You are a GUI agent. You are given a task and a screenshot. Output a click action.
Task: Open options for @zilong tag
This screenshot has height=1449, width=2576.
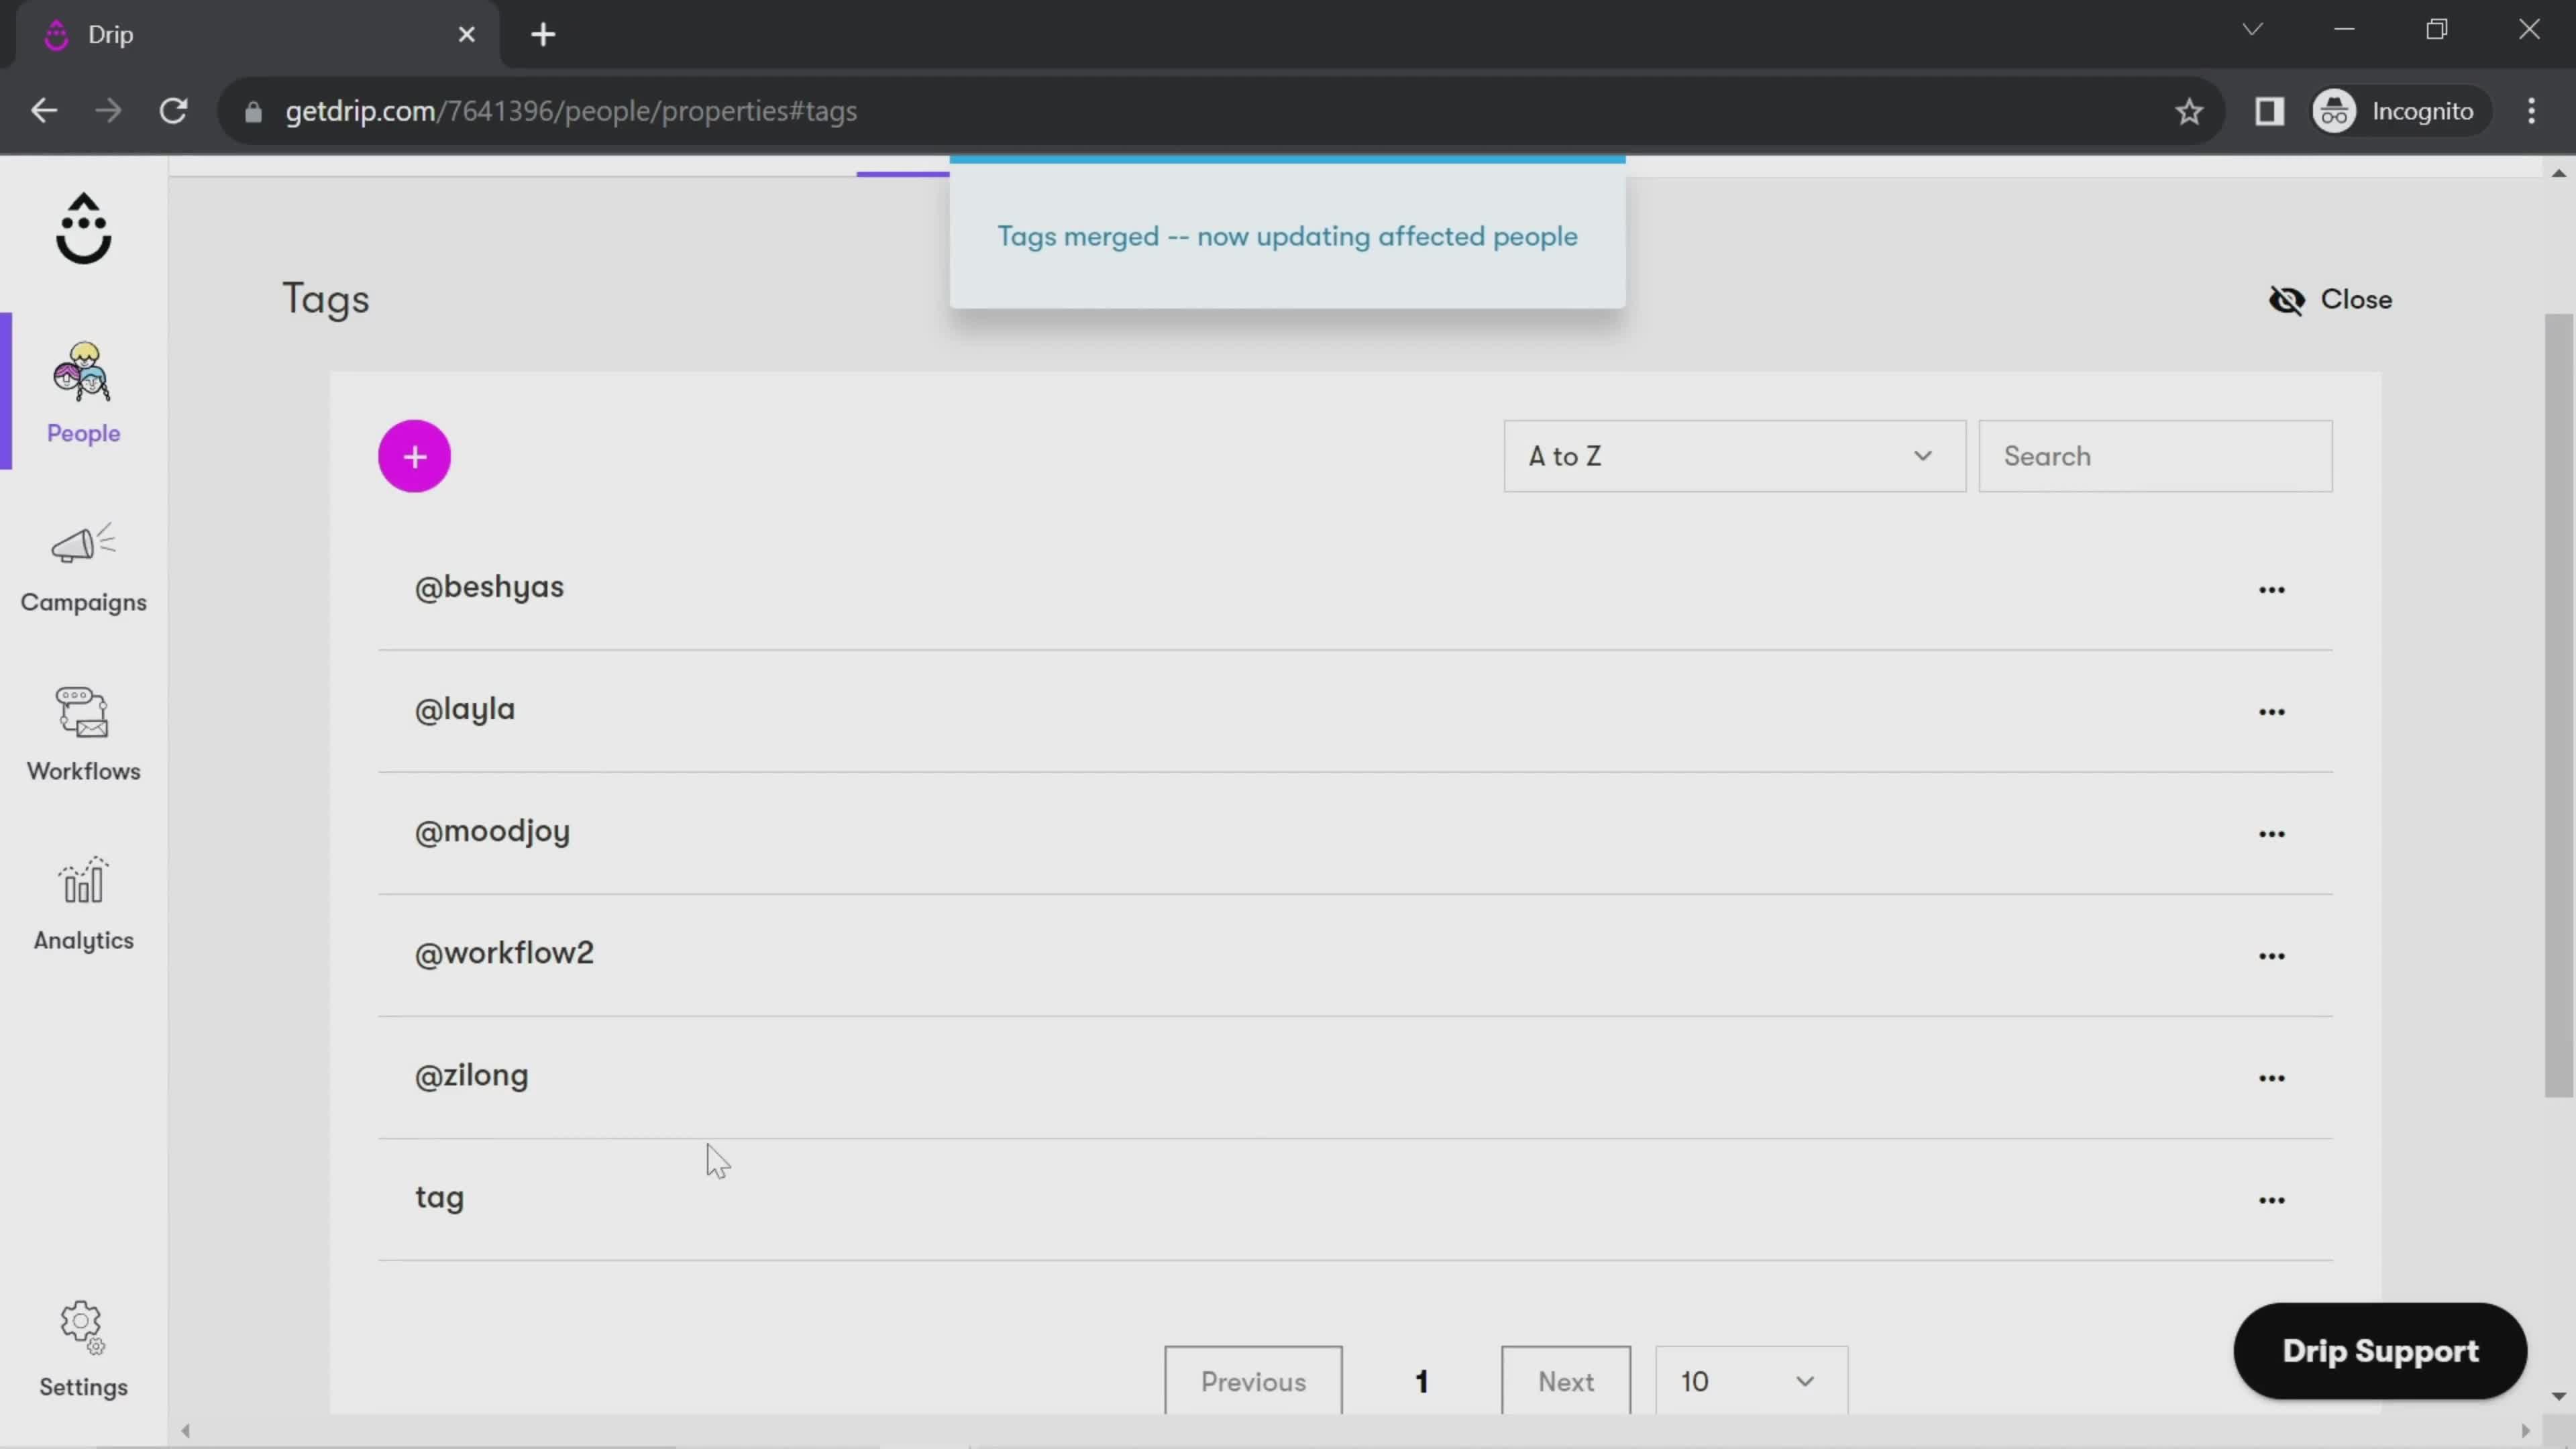coord(2271,1076)
